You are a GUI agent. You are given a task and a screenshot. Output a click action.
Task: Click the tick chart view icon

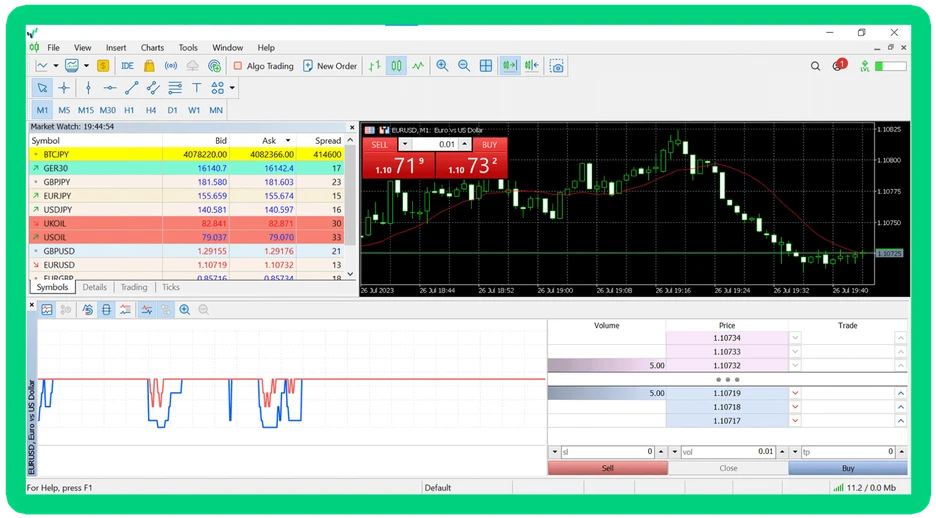(147, 310)
